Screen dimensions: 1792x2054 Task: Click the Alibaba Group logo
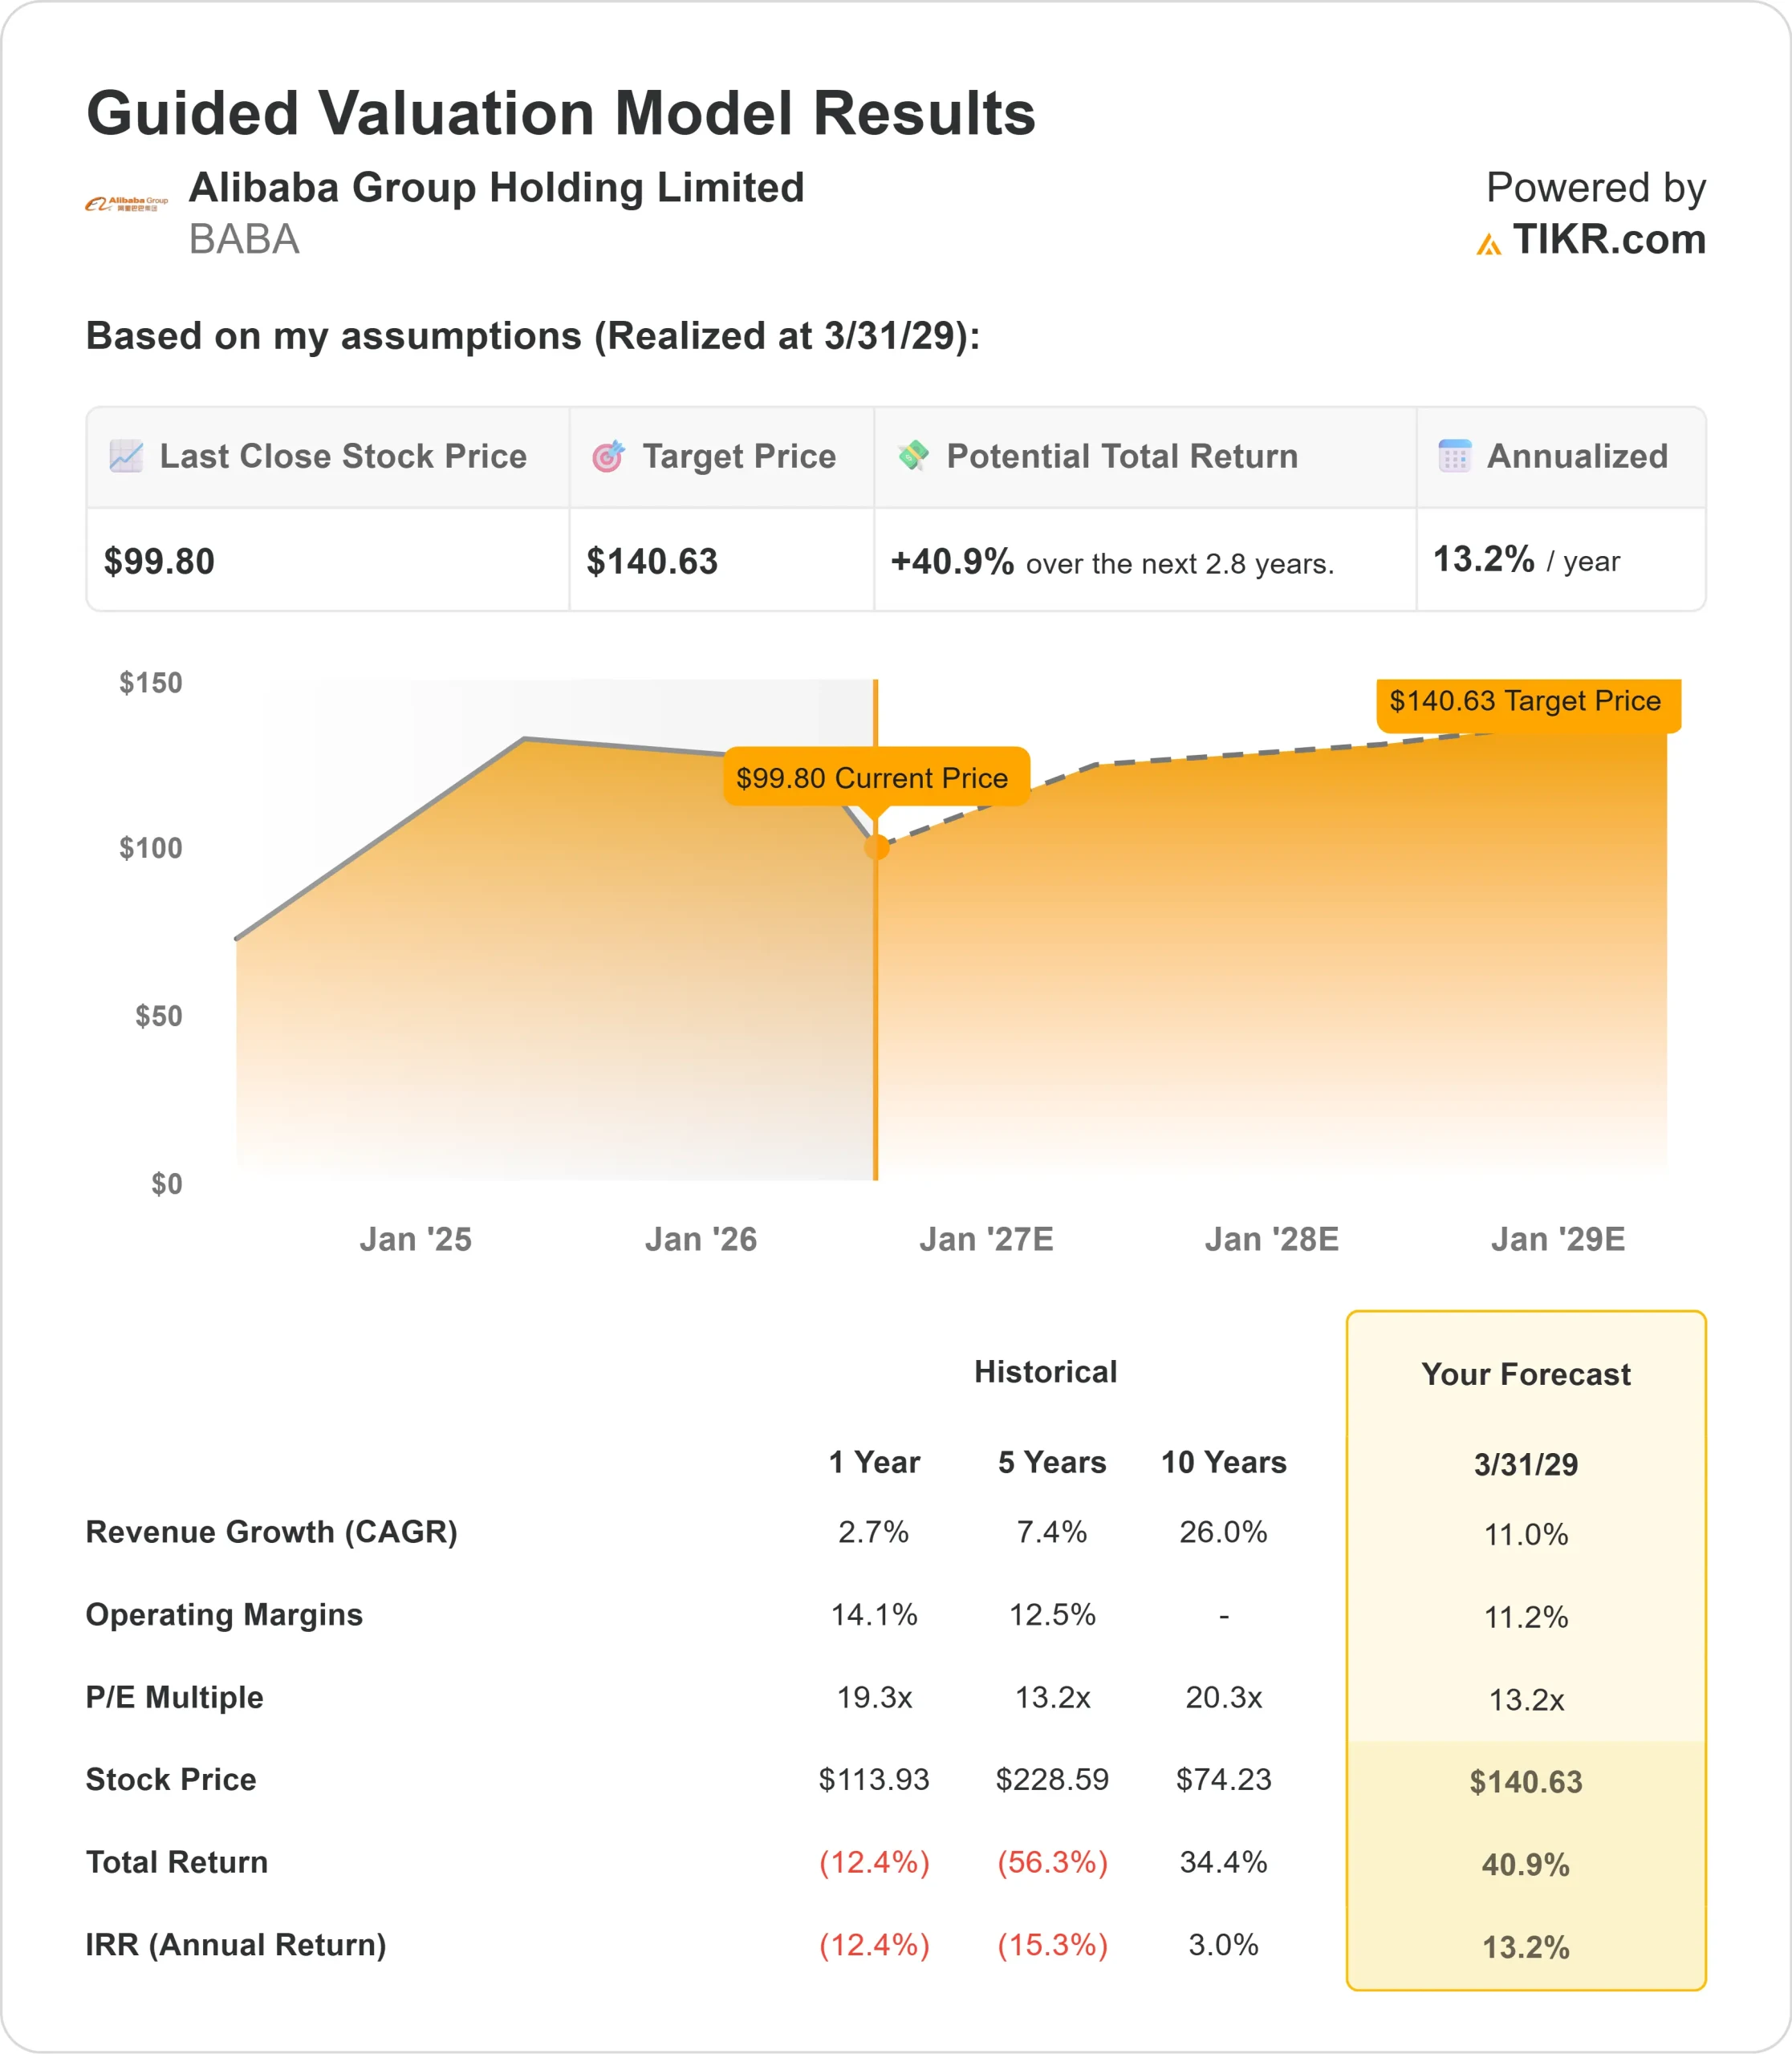tap(126, 204)
